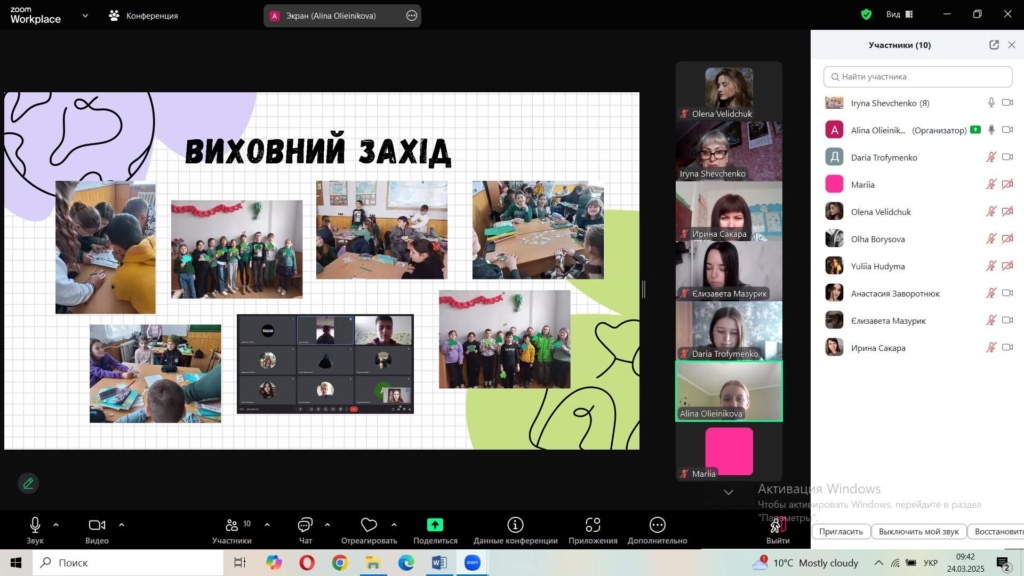Image resolution: width=1024 pixels, height=576 pixels.
Task: Click the Найти участника search field
Action: point(918,76)
